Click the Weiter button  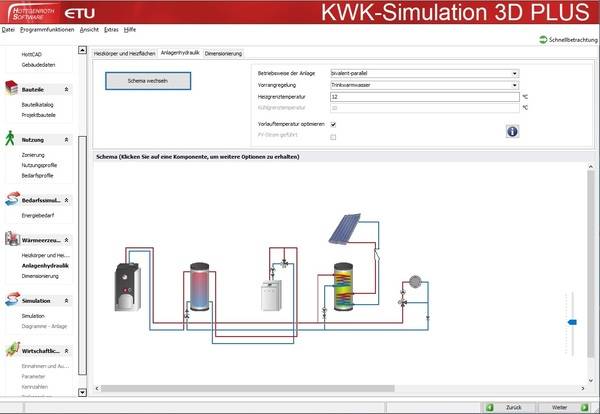point(560,407)
